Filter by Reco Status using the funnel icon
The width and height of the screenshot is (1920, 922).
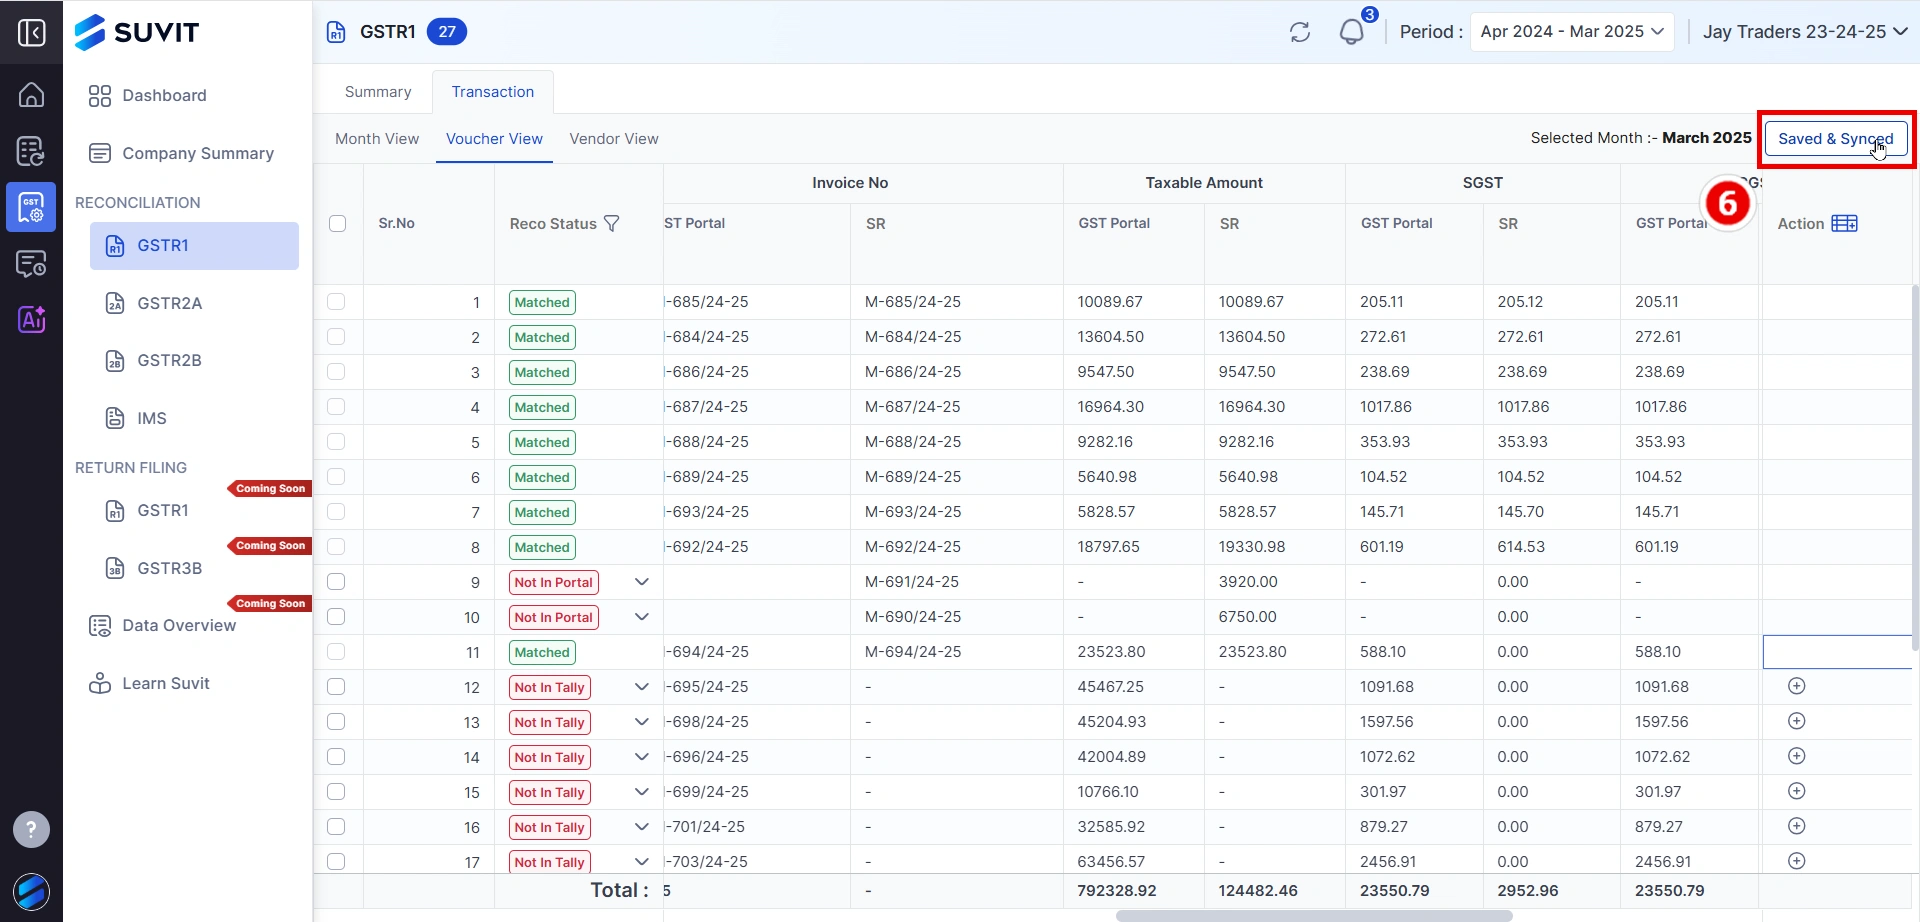[612, 224]
